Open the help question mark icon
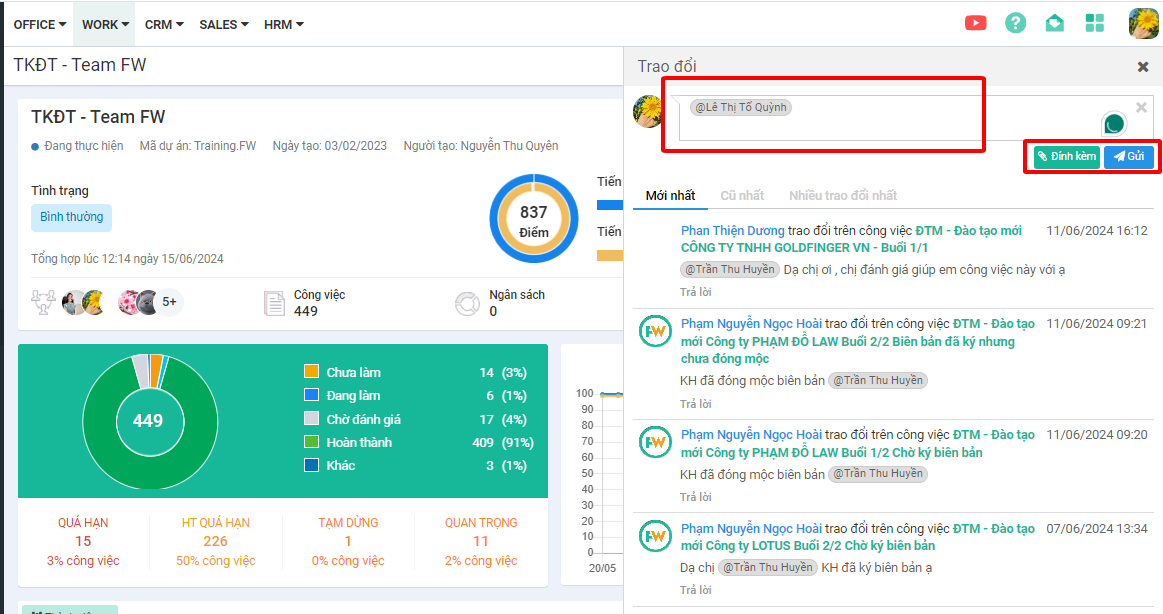 click(1015, 23)
